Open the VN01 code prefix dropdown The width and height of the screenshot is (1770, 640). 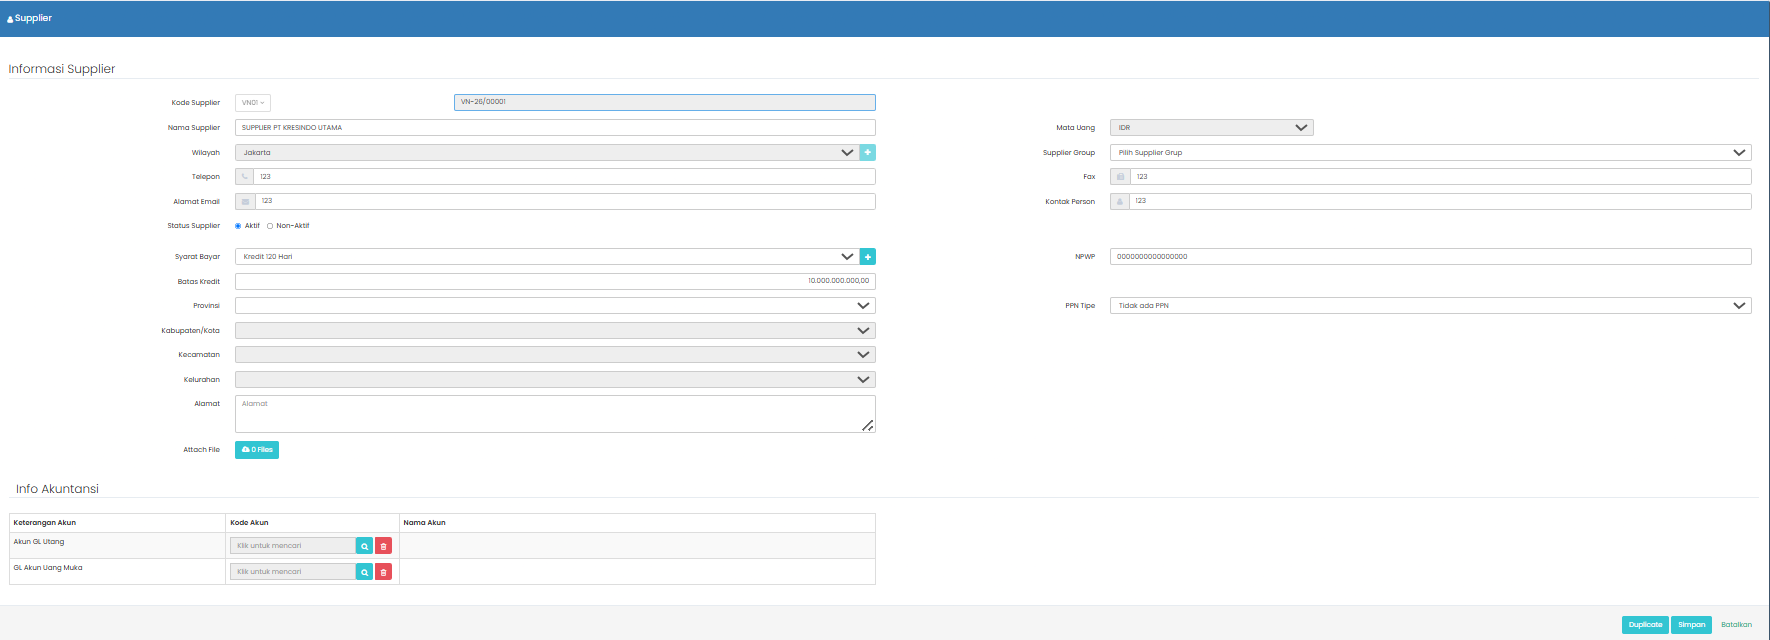(x=253, y=103)
